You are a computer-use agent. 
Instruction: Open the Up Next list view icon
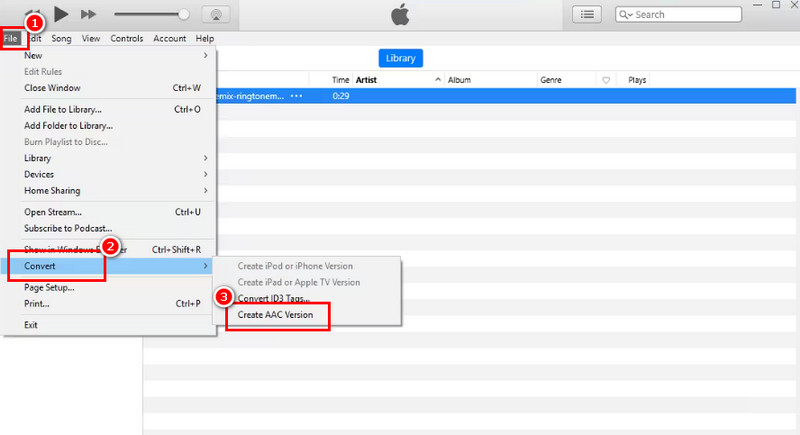[x=587, y=14]
